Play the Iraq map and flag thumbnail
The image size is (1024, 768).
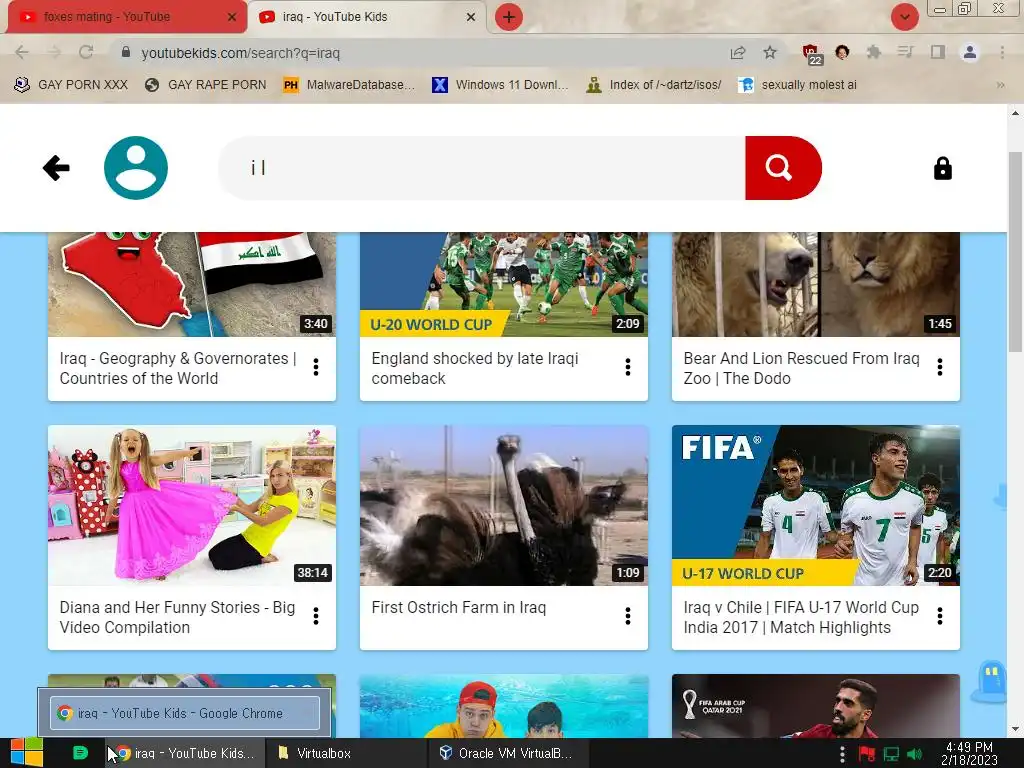coord(192,284)
